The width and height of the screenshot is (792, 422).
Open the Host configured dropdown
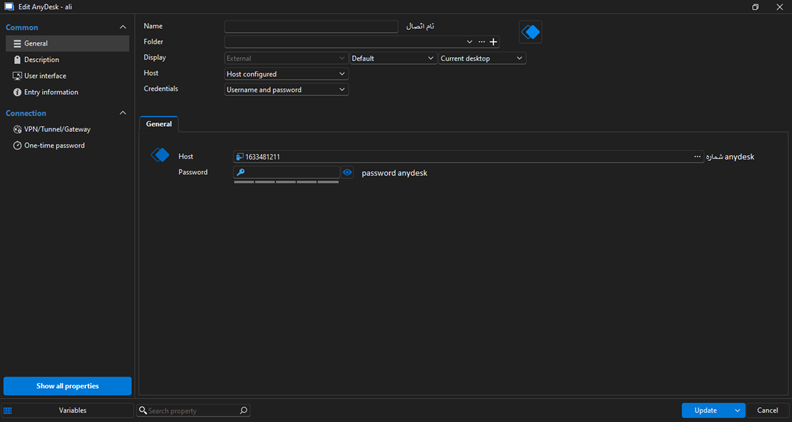point(286,74)
